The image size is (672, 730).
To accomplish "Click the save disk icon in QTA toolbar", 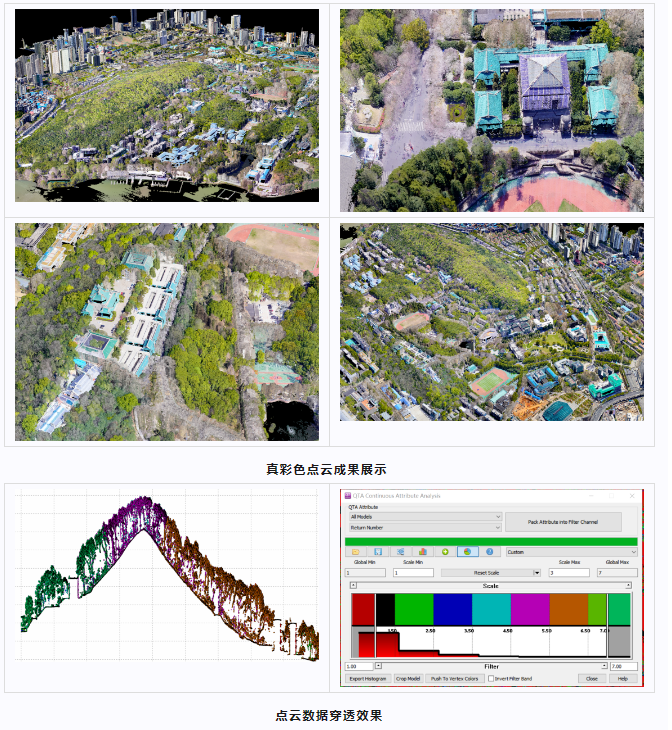I will [378, 552].
